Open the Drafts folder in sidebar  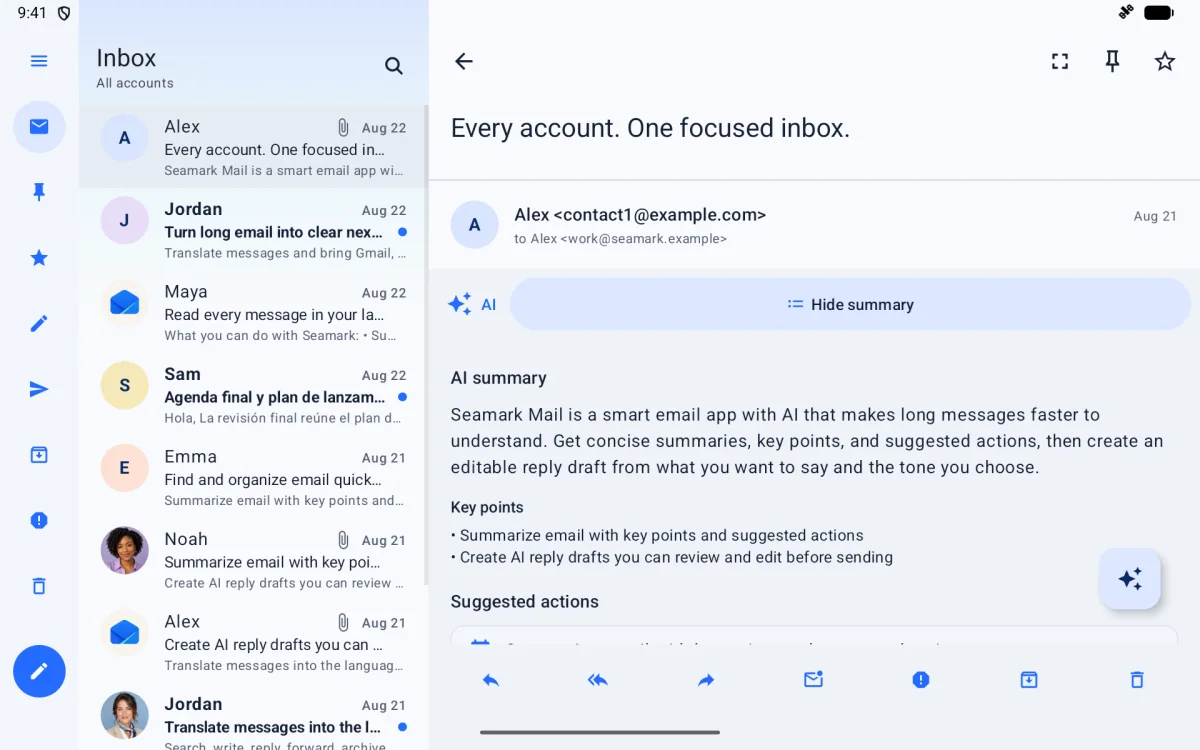pyautogui.click(x=39, y=323)
